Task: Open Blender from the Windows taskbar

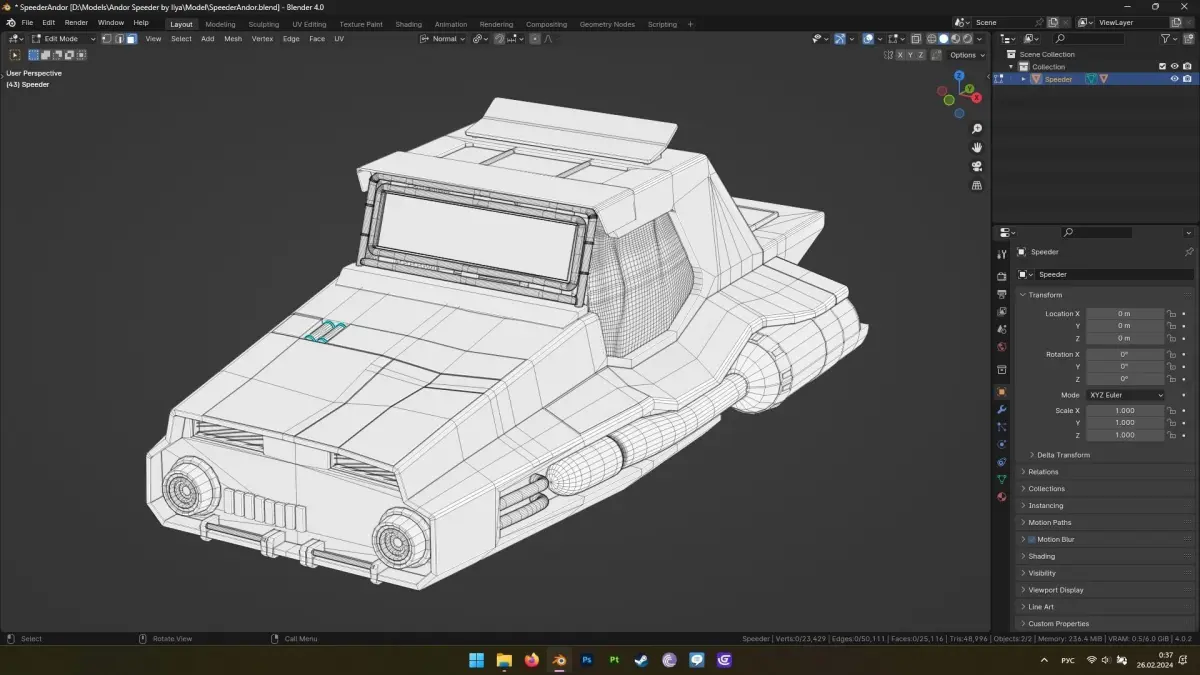Action: click(x=559, y=660)
